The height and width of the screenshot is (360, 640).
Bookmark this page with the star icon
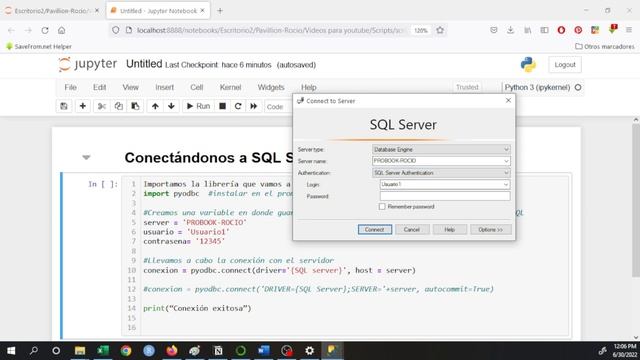440,30
